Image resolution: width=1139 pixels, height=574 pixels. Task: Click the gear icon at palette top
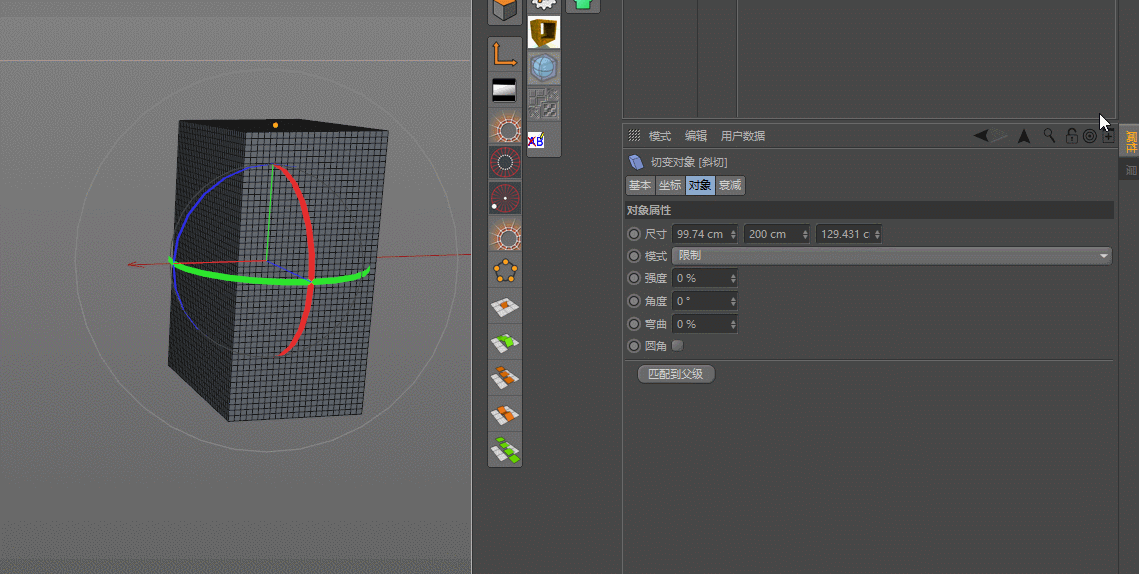543,5
